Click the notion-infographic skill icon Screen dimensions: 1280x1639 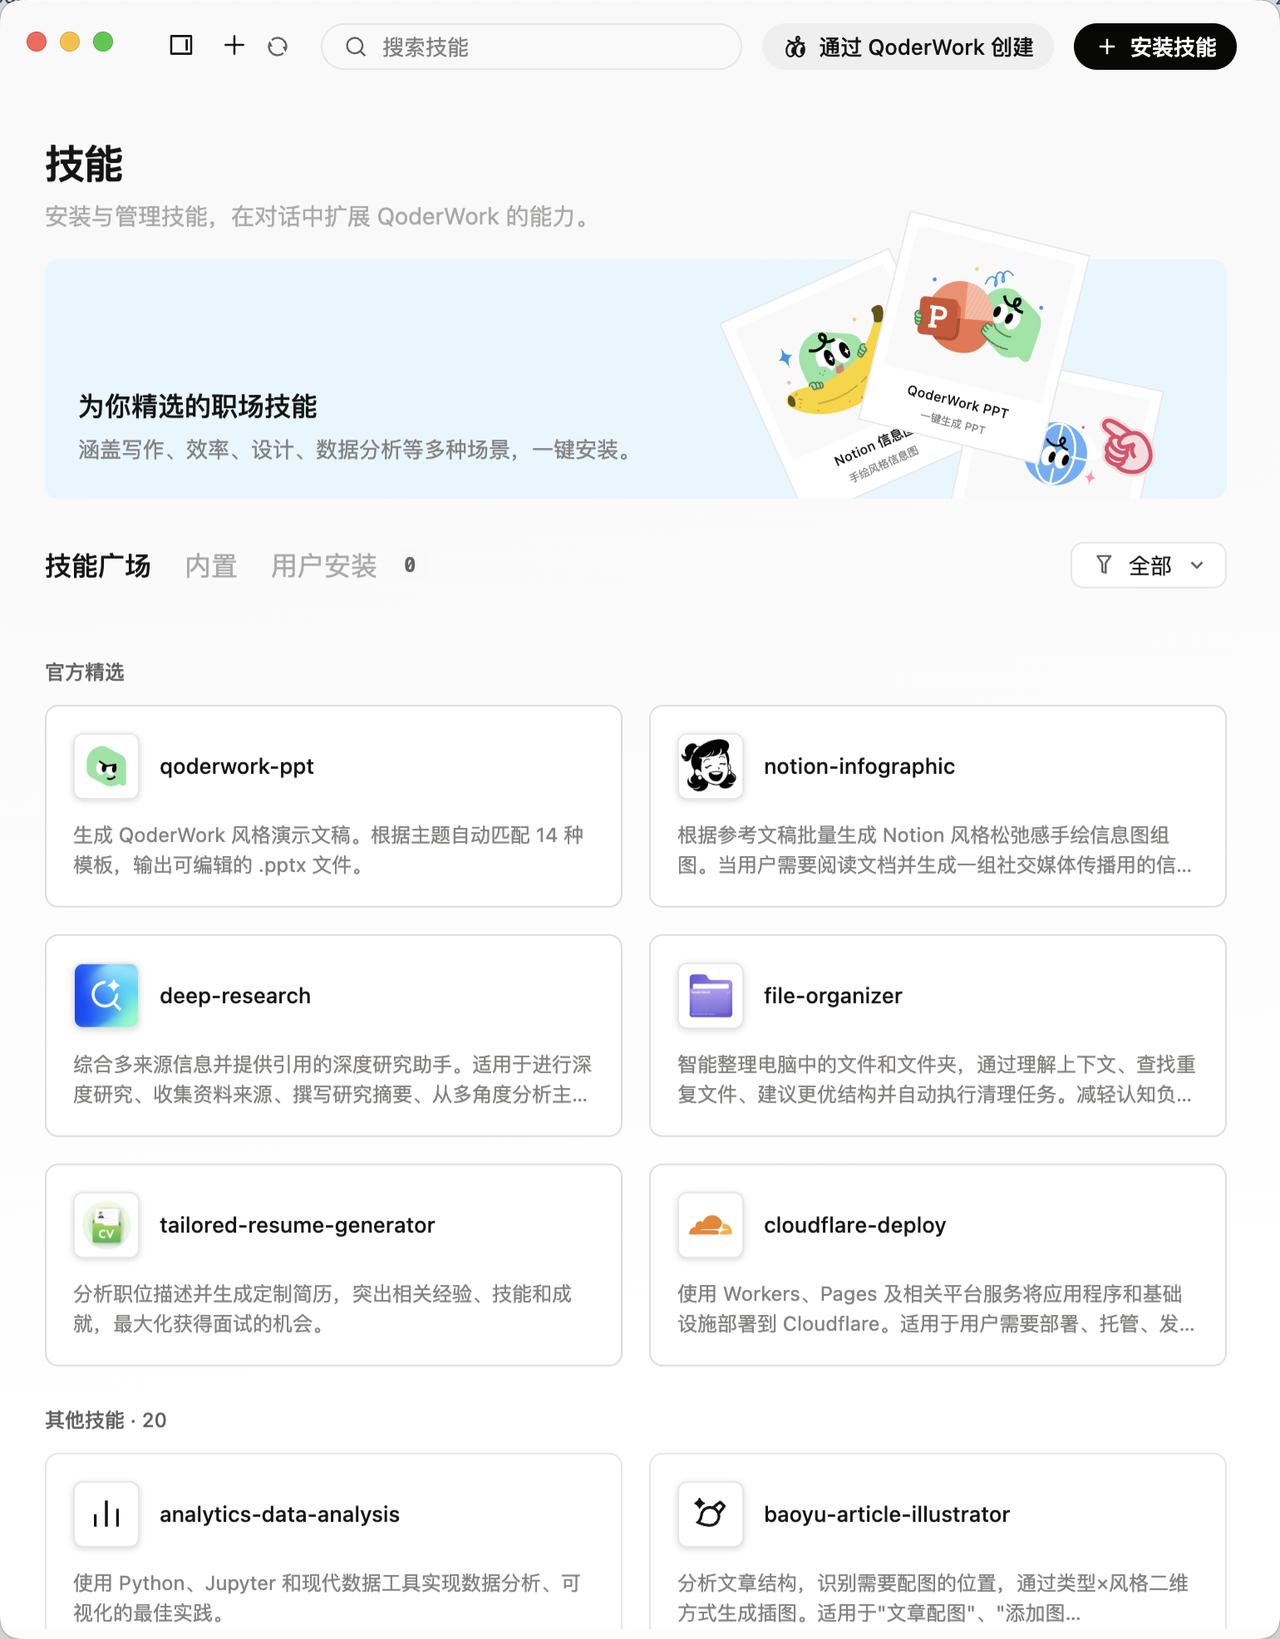tap(710, 767)
